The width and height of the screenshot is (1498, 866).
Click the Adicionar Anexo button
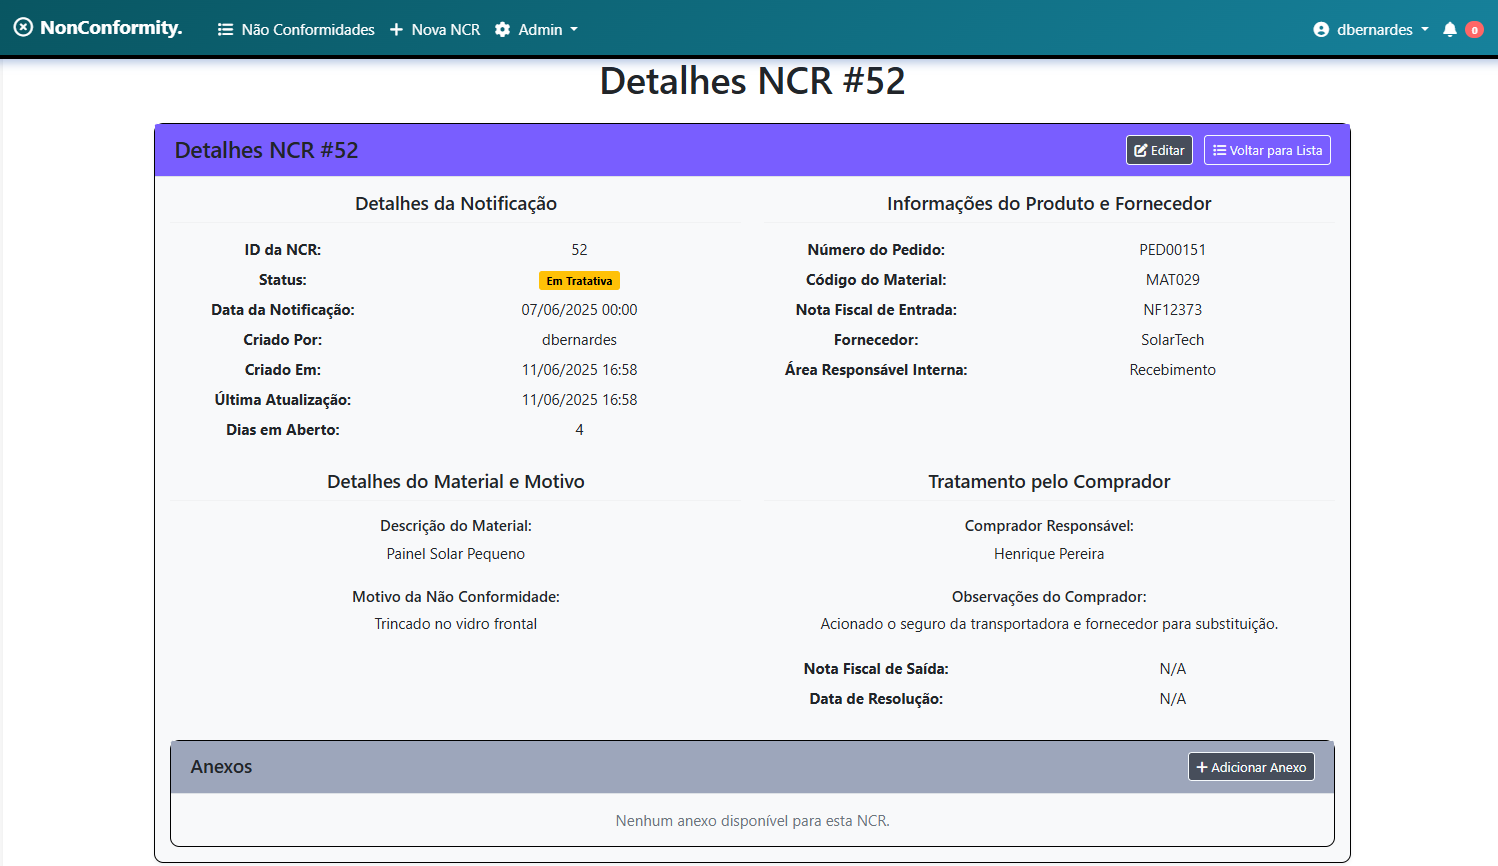[x=1251, y=768]
